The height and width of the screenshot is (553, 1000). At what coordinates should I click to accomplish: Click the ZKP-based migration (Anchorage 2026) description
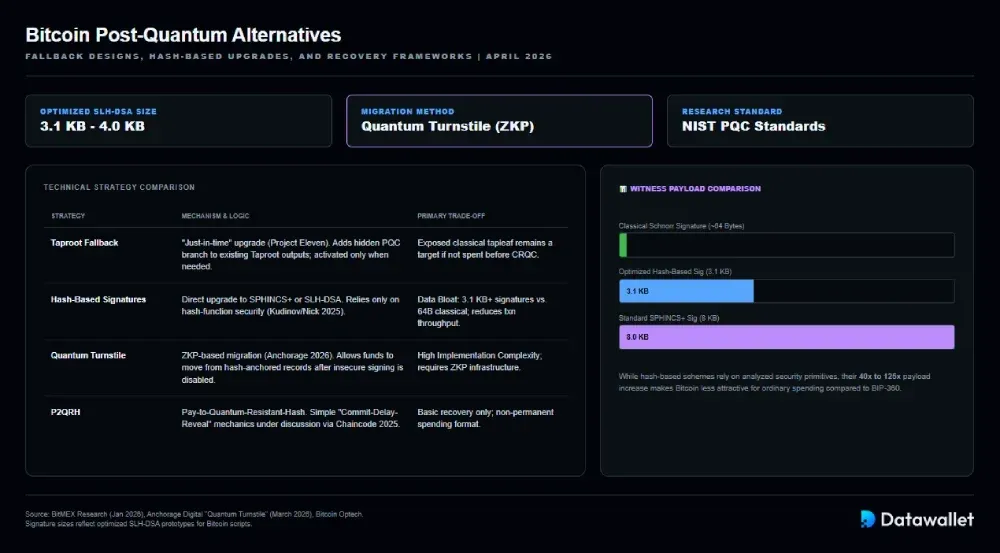tap(292, 367)
